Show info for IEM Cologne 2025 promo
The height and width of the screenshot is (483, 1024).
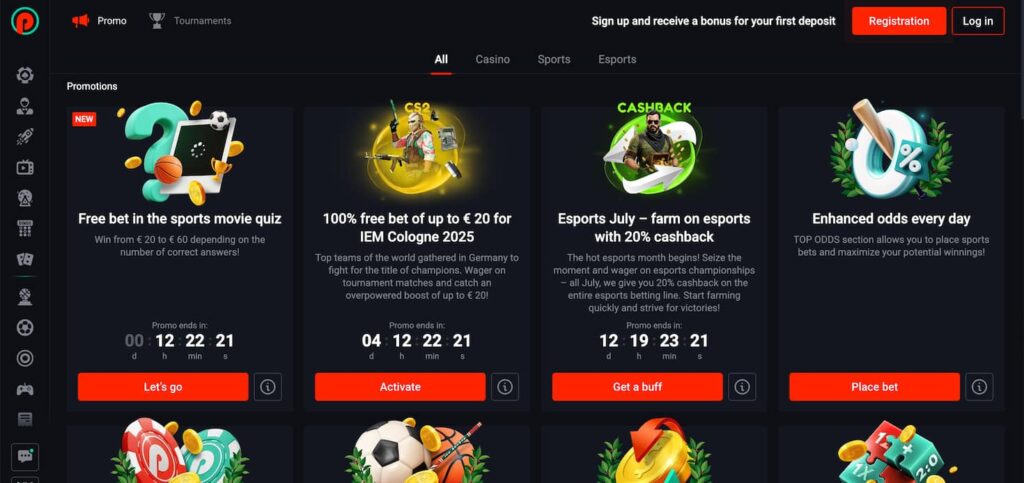point(505,387)
